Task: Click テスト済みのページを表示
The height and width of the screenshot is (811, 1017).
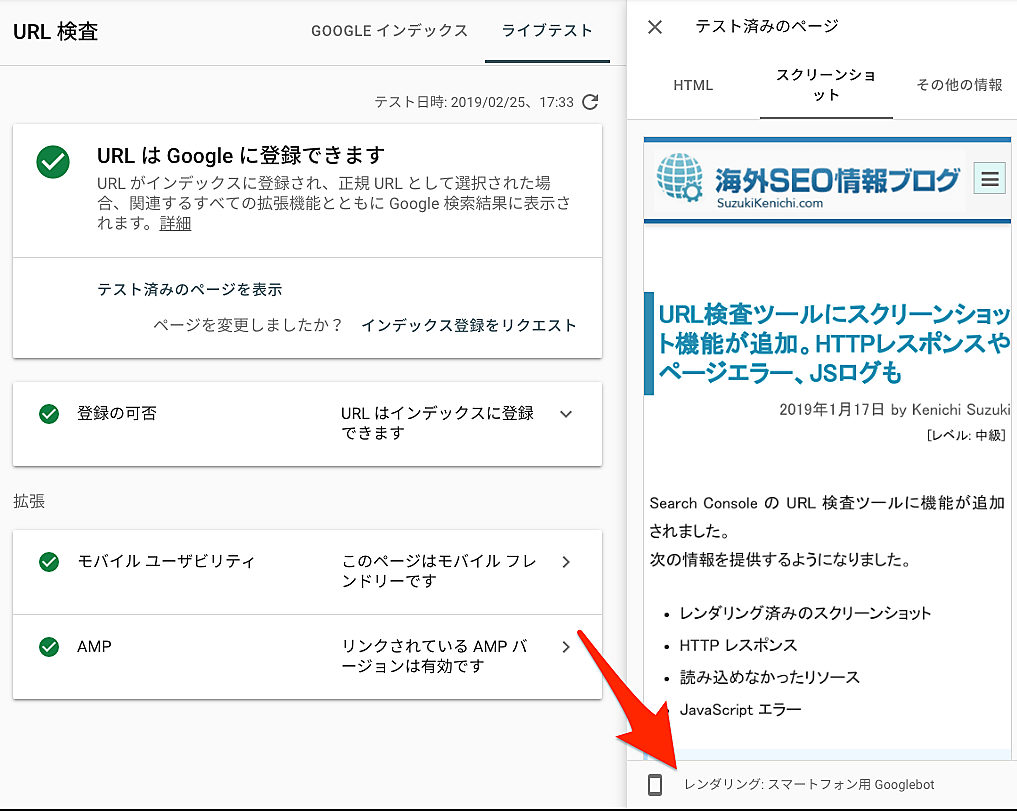Action: pos(189,289)
